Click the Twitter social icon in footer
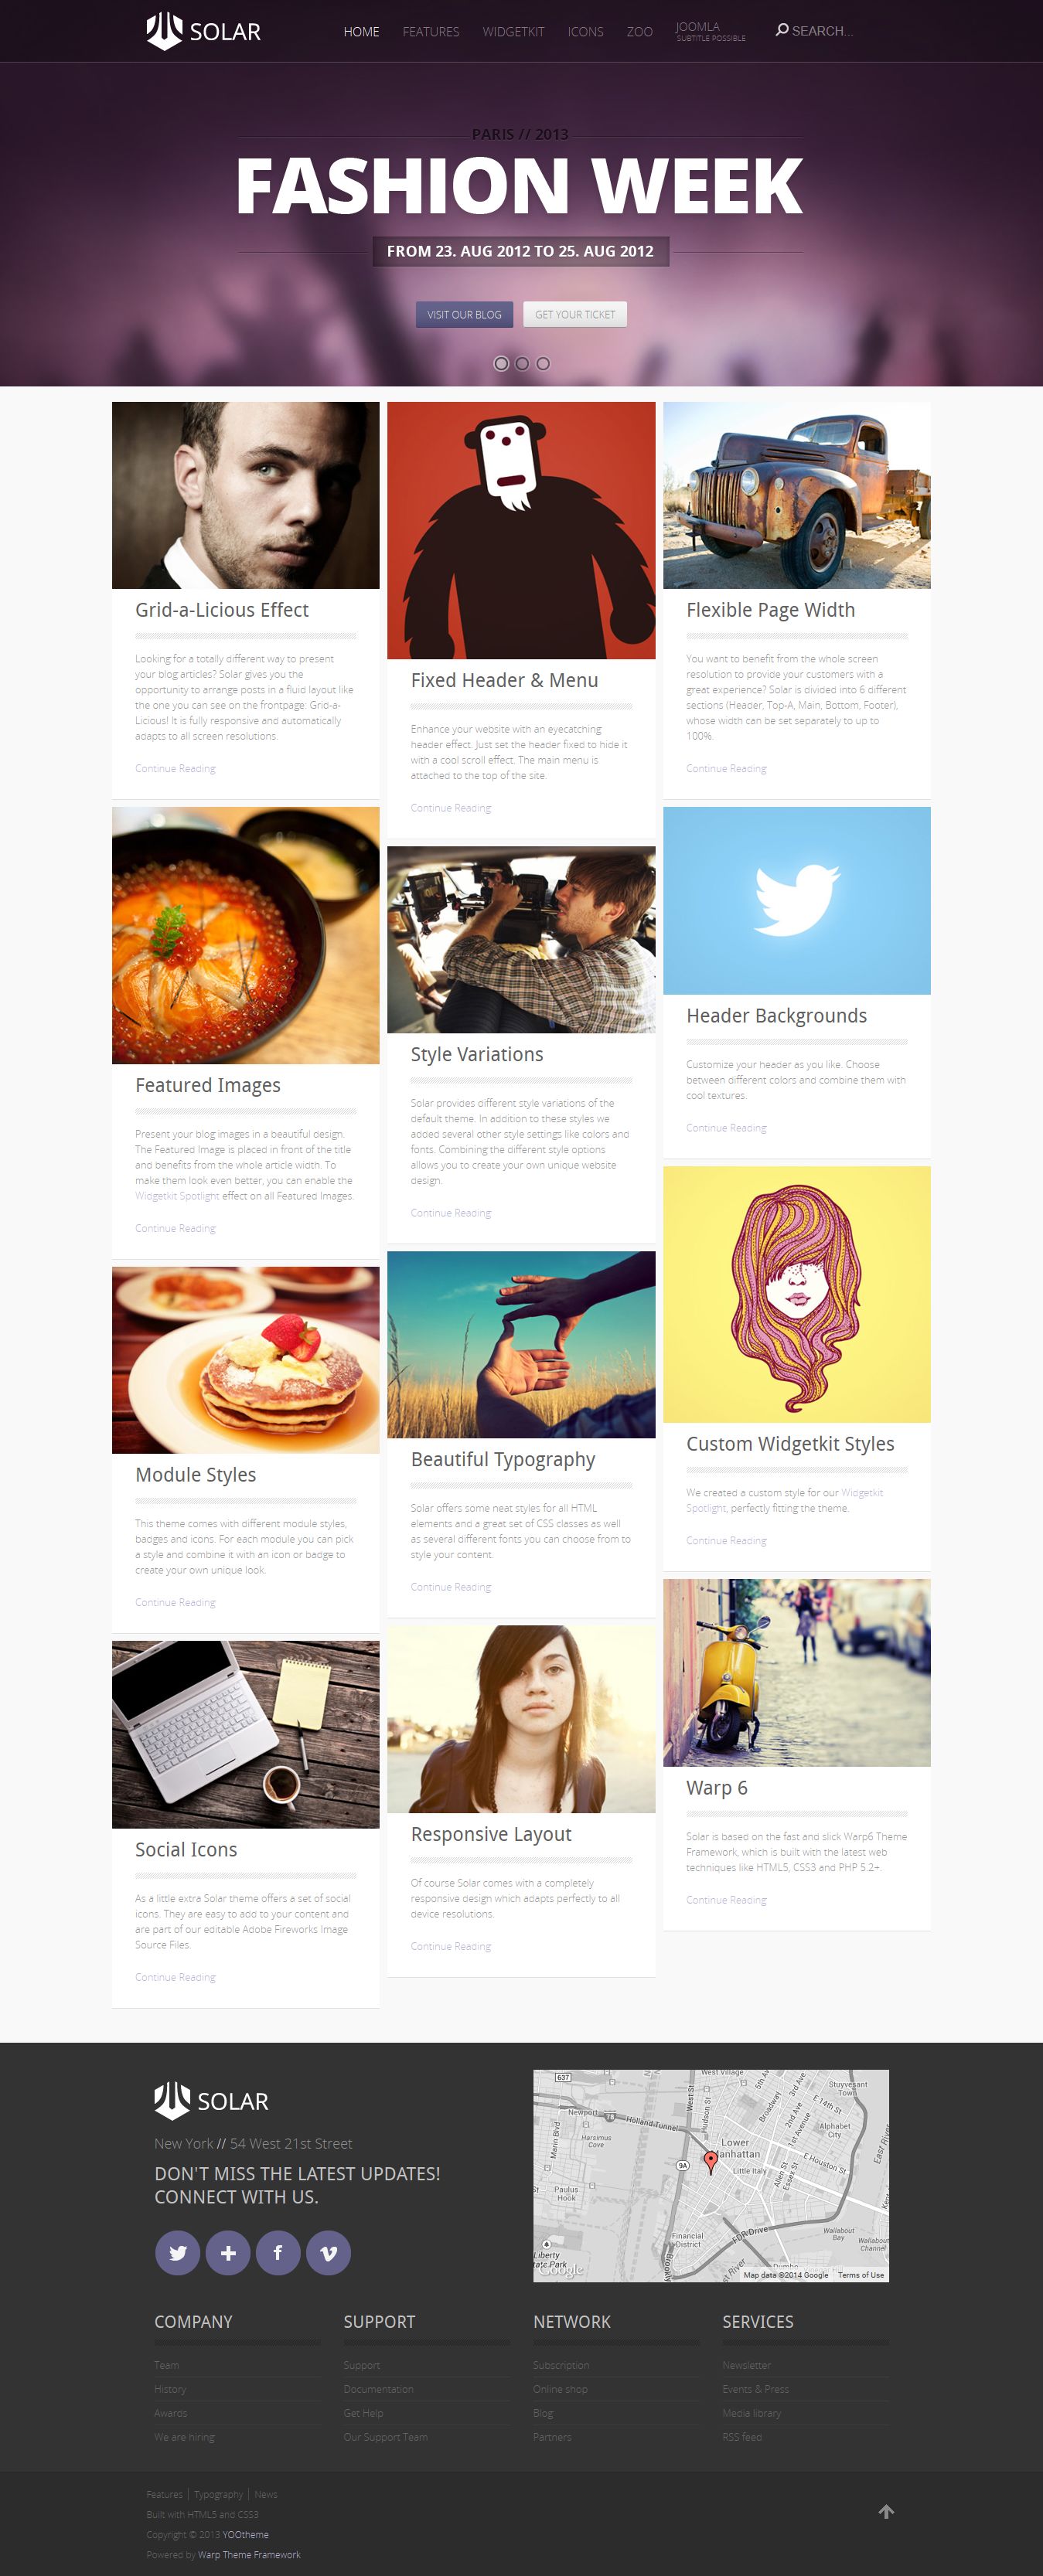Screen dimensions: 1043x2576 [177, 2253]
